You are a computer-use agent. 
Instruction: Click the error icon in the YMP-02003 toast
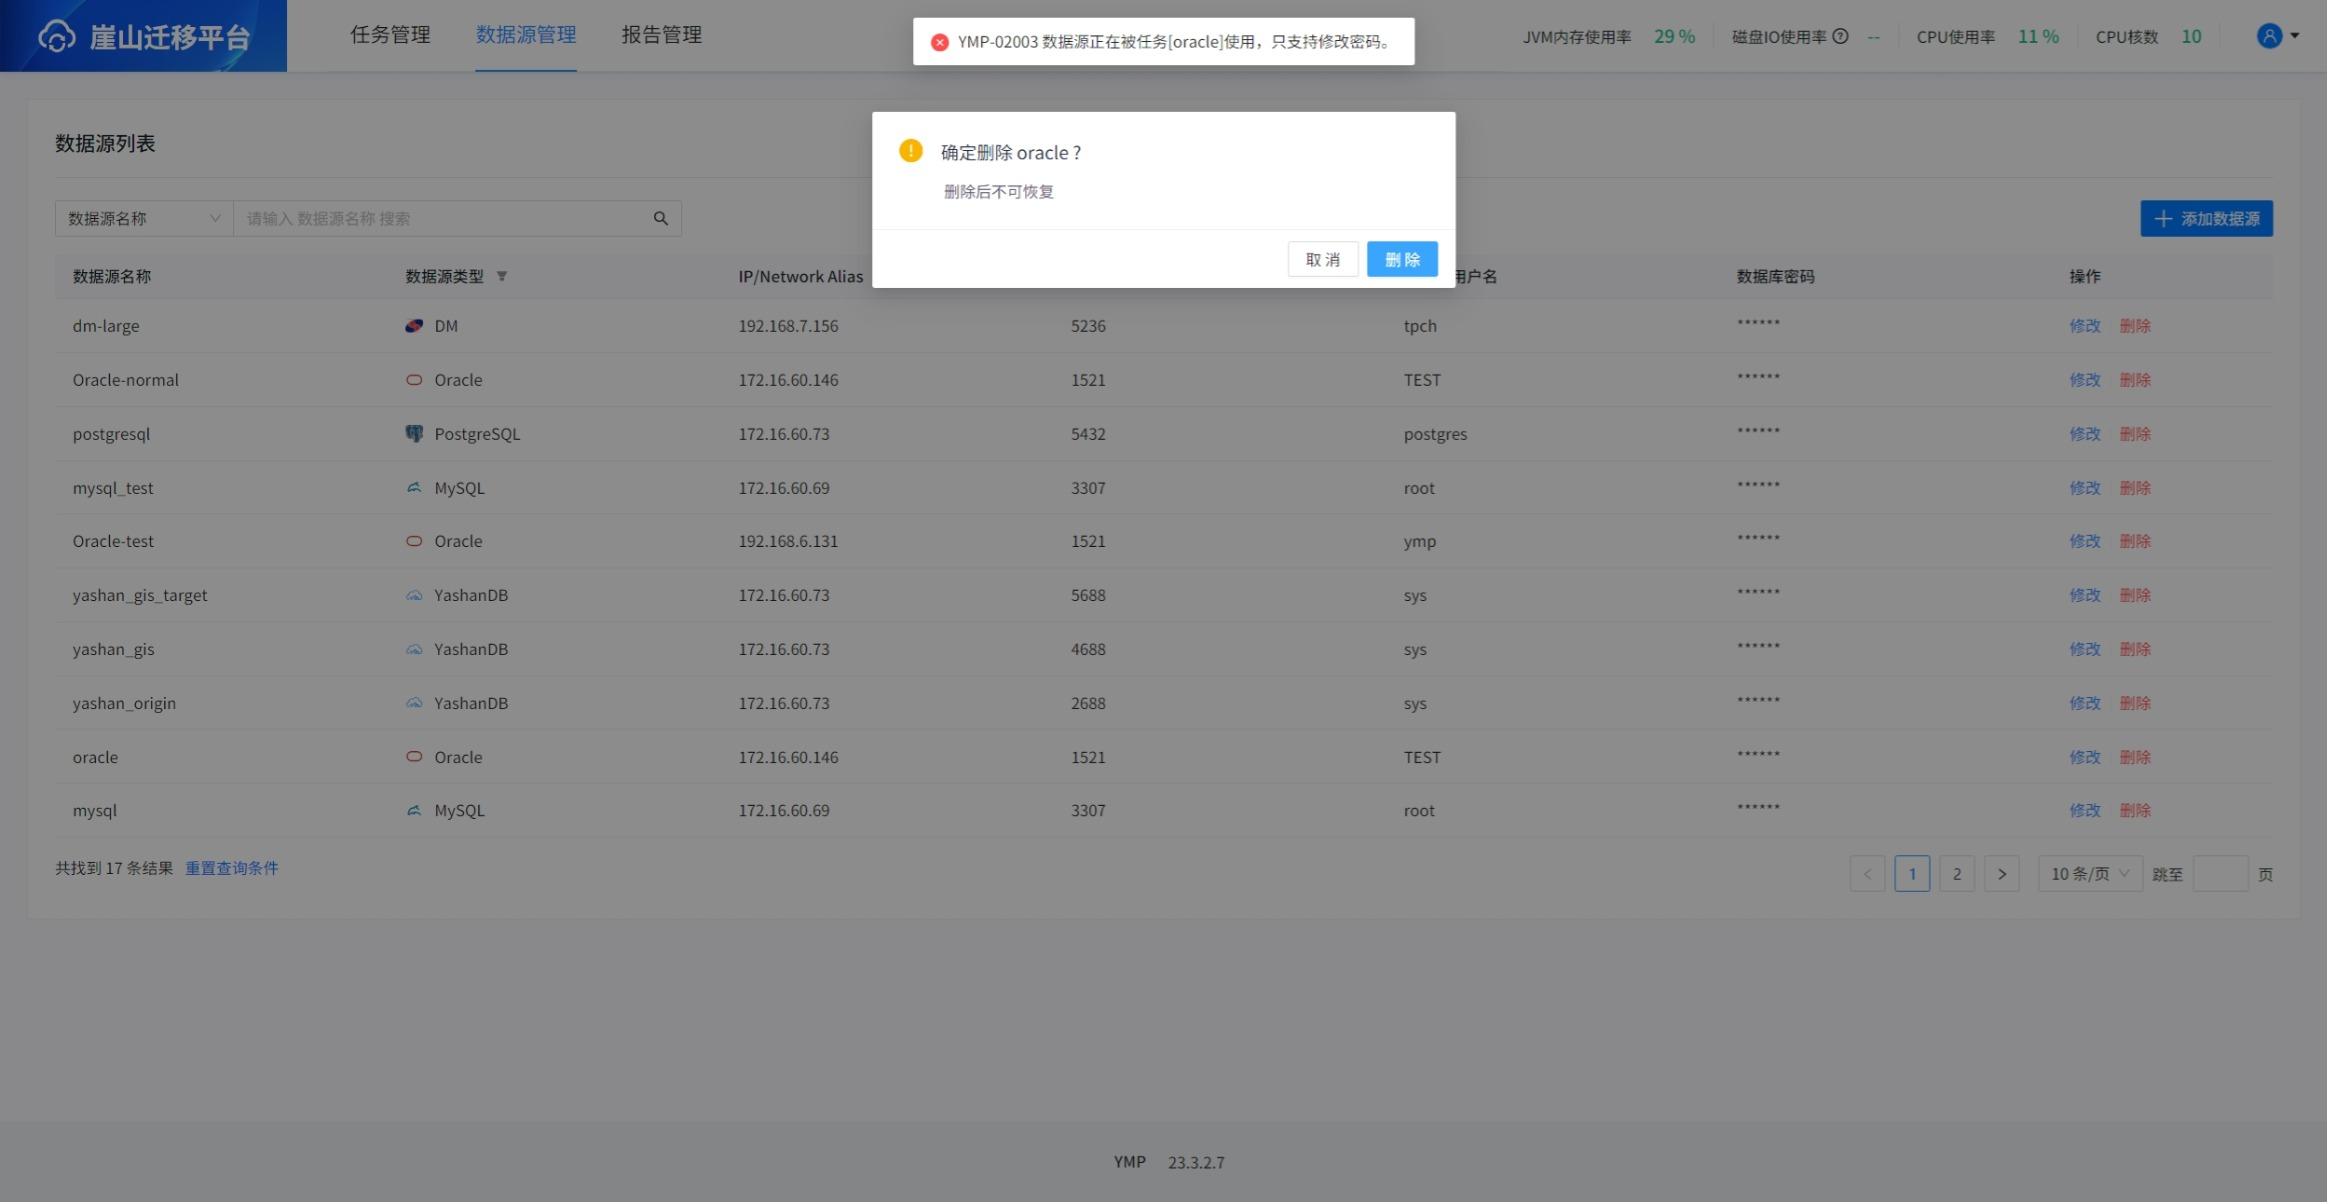[939, 42]
